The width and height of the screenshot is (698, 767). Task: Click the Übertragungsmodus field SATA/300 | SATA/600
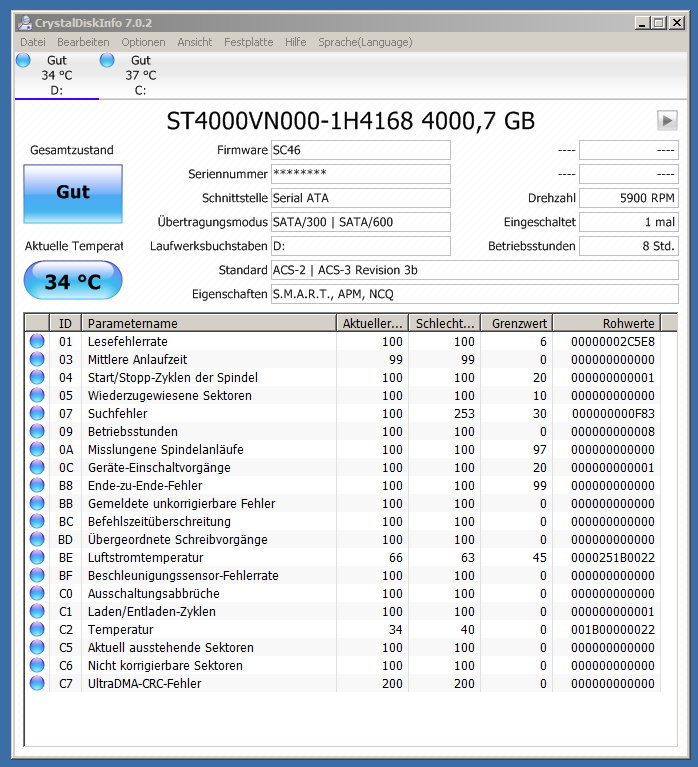(x=361, y=222)
